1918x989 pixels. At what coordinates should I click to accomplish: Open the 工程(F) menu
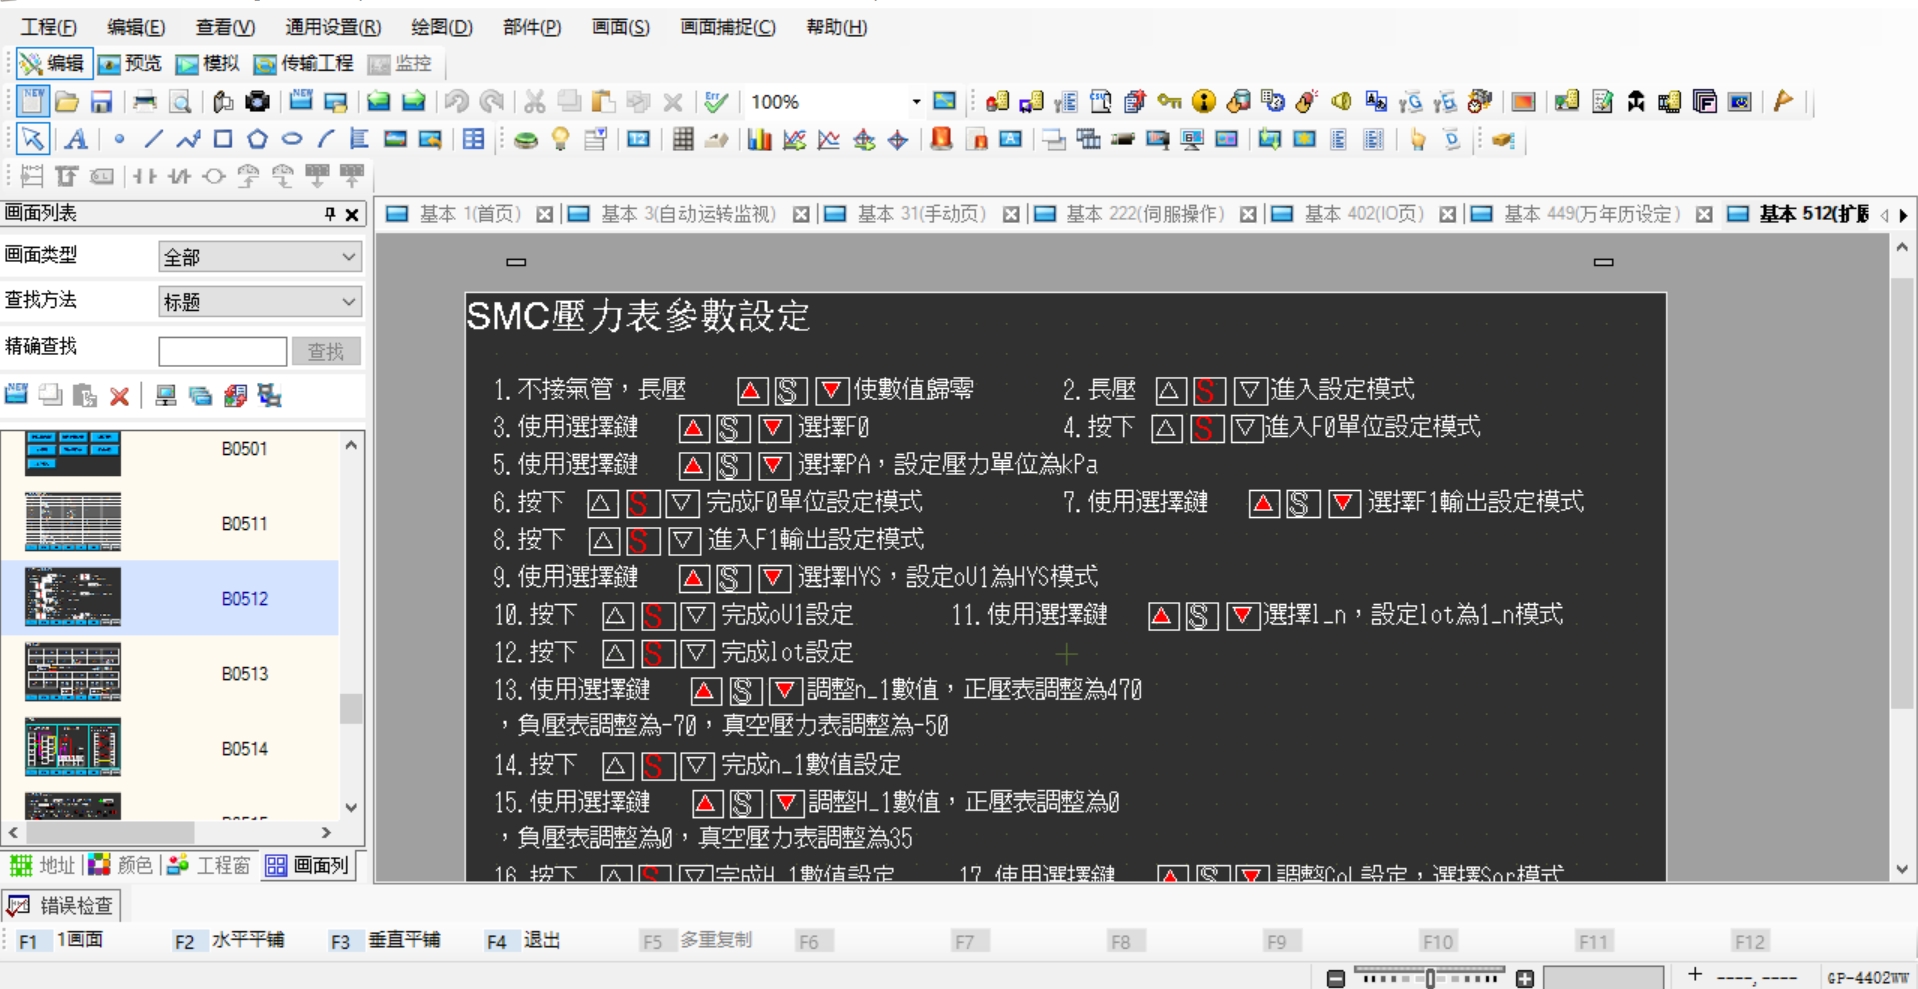coord(48,27)
